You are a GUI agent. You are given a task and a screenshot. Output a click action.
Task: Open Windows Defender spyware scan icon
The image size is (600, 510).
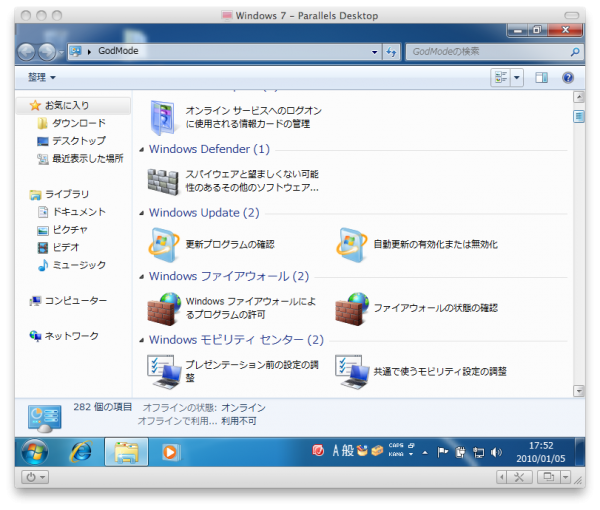163,181
